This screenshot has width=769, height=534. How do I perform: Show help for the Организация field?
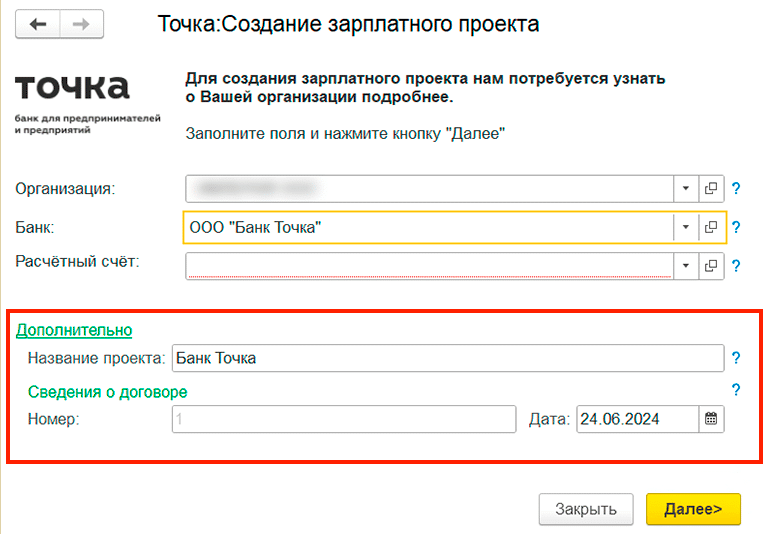point(736,188)
